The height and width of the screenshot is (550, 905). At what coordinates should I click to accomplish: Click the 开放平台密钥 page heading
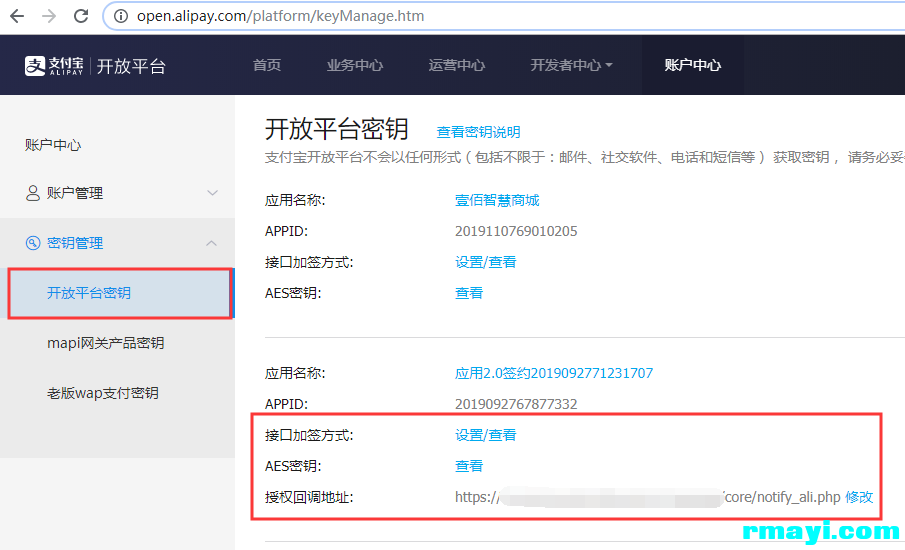(x=337, y=129)
